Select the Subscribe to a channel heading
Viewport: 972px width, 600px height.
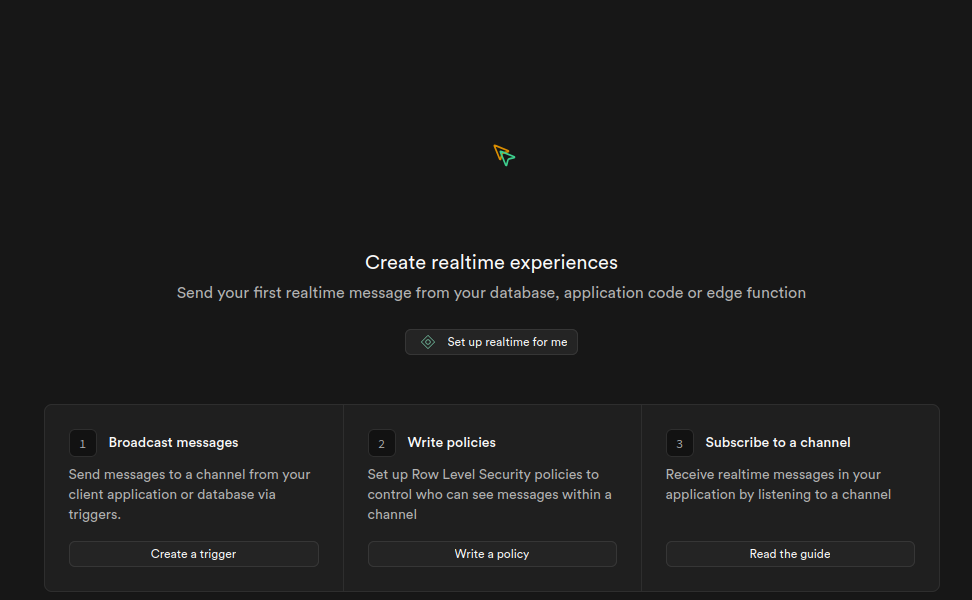tap(778, 442)
